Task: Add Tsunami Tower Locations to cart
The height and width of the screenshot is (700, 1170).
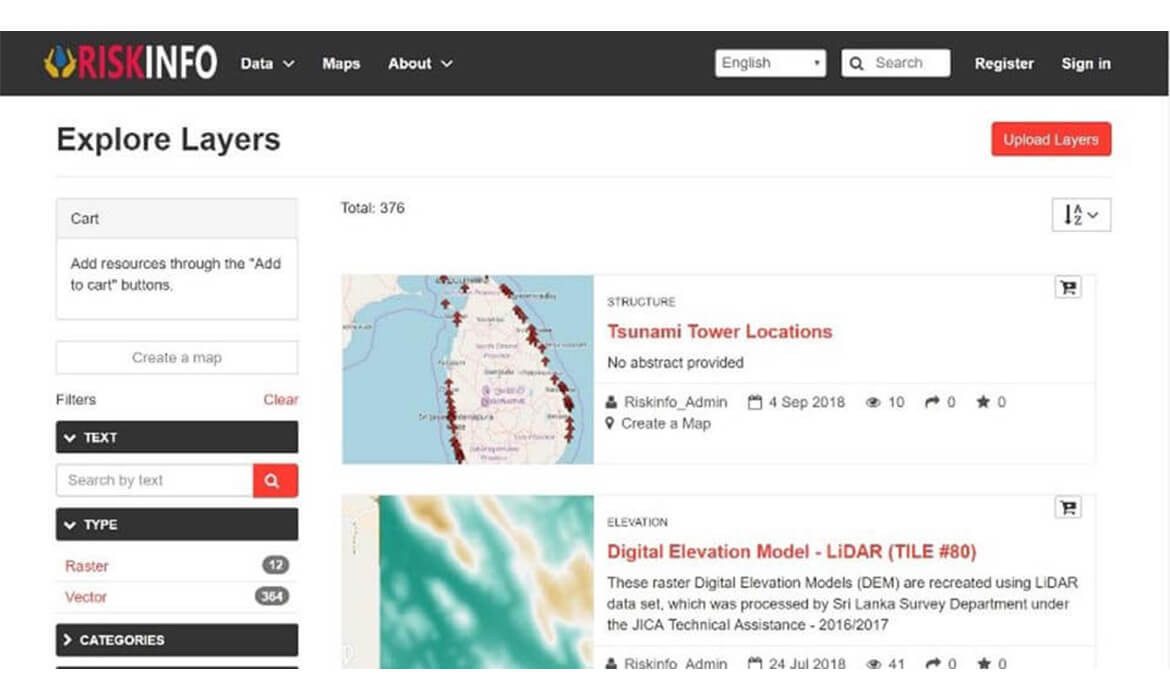Action: 1068,288
